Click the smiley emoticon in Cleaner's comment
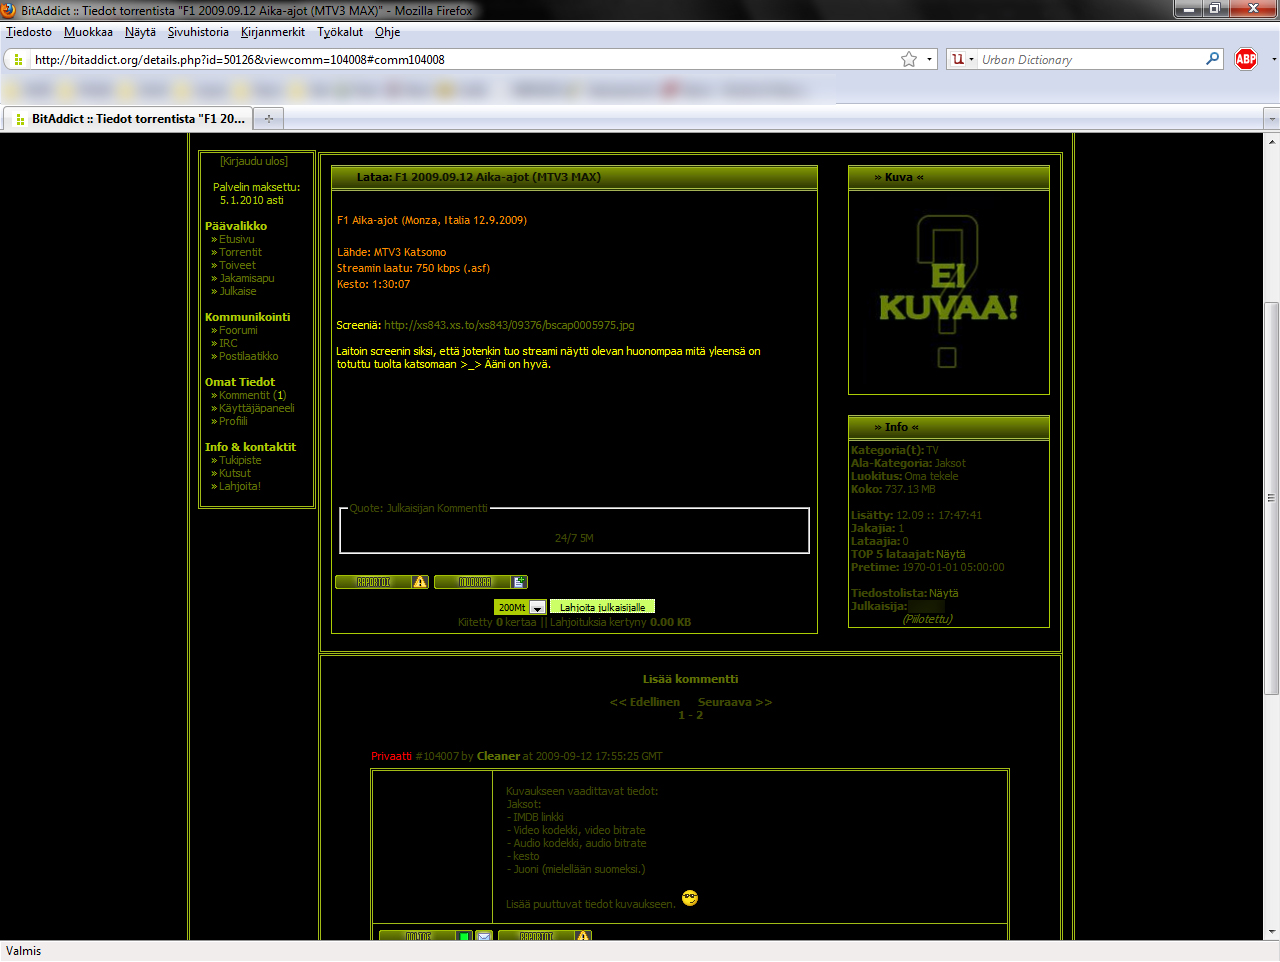This screenshot has height=962, width=1280. tap(689, 898)
